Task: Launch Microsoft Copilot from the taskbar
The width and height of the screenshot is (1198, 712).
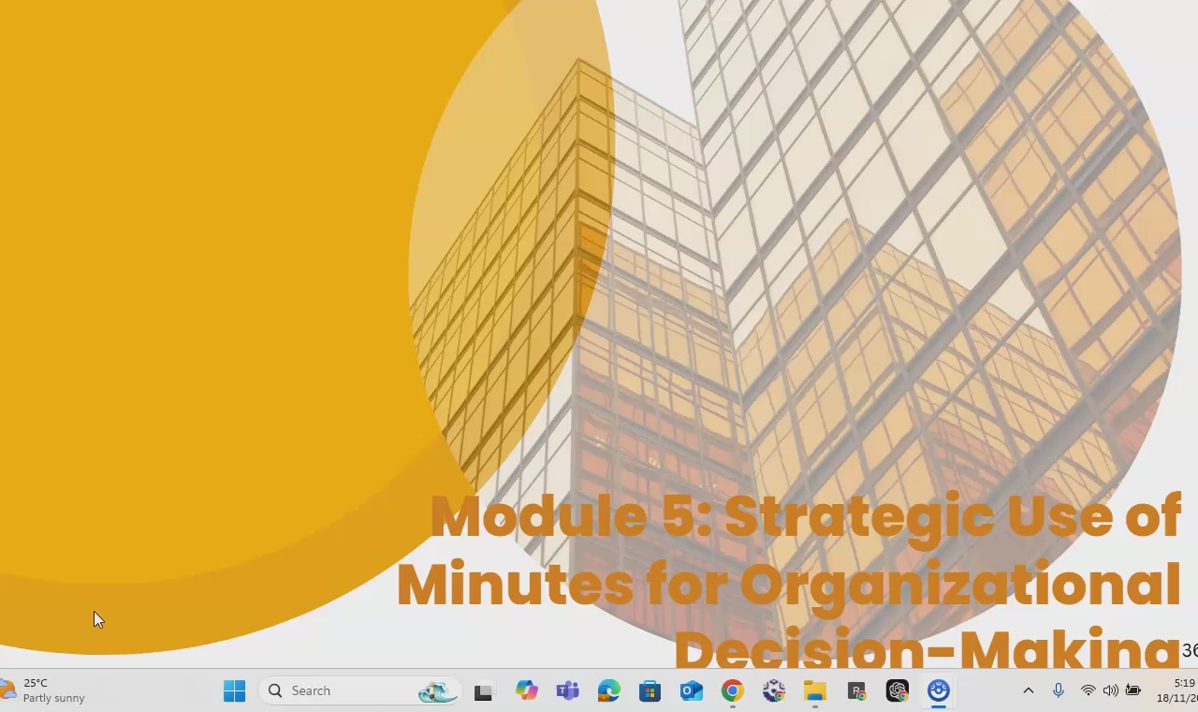Action: pyautogui.click(x=526, y=691)
